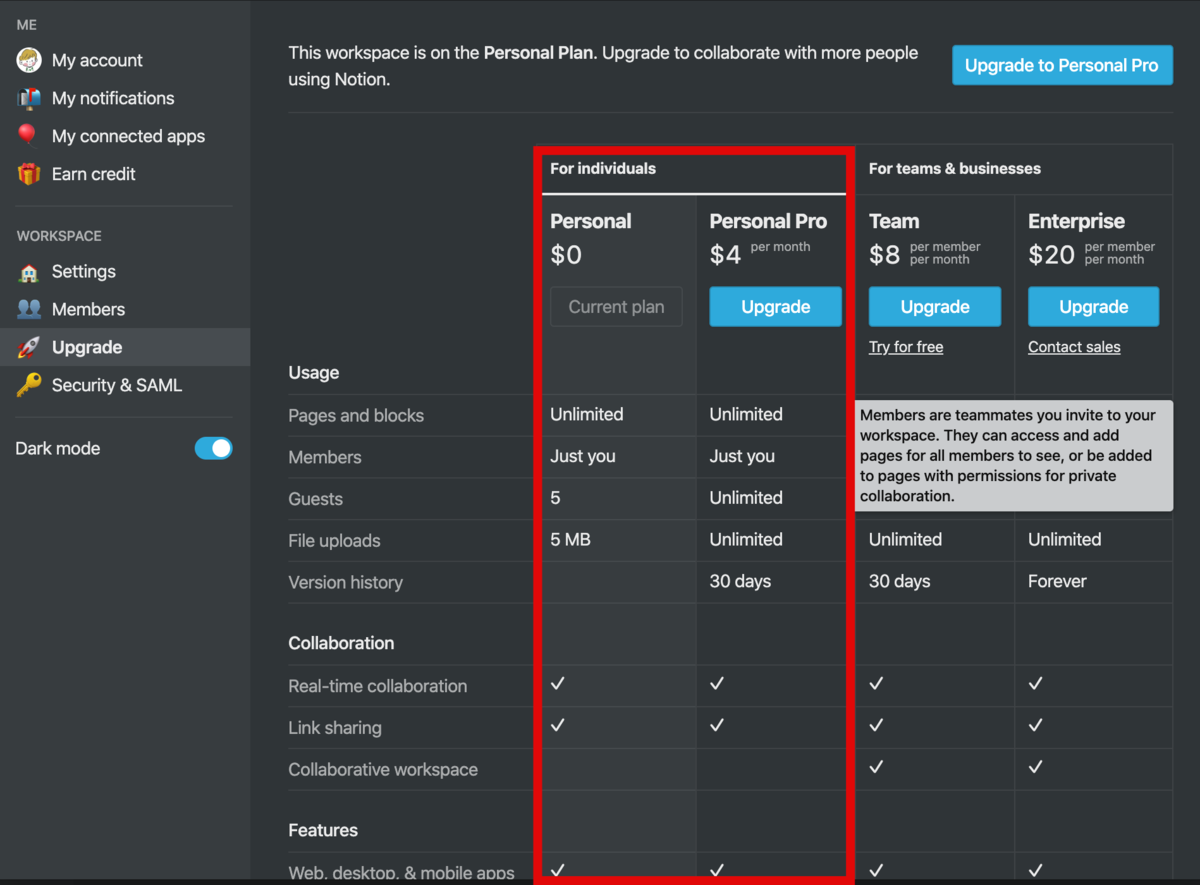
Task: Upgrade to the Team plan
Action: (x=935, y=307)
